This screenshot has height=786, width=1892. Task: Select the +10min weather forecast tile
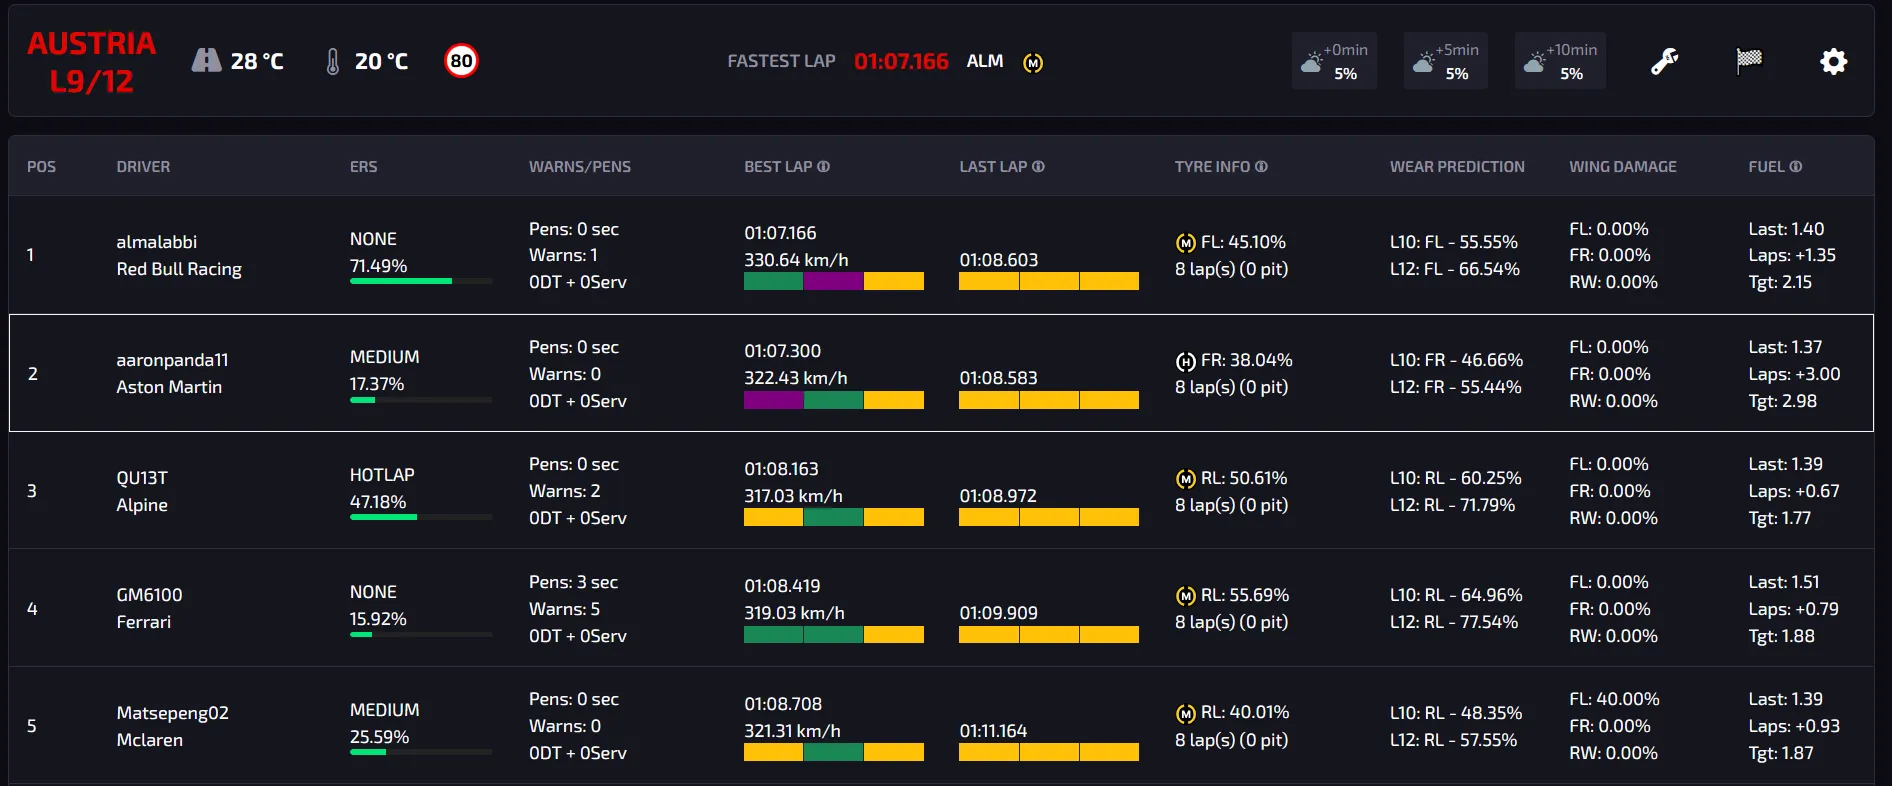click(x=1560, y=61)
